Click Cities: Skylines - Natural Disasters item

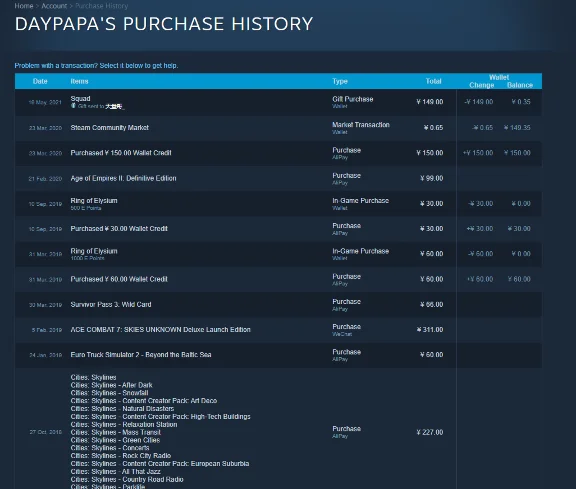click(x=122, y=409)
